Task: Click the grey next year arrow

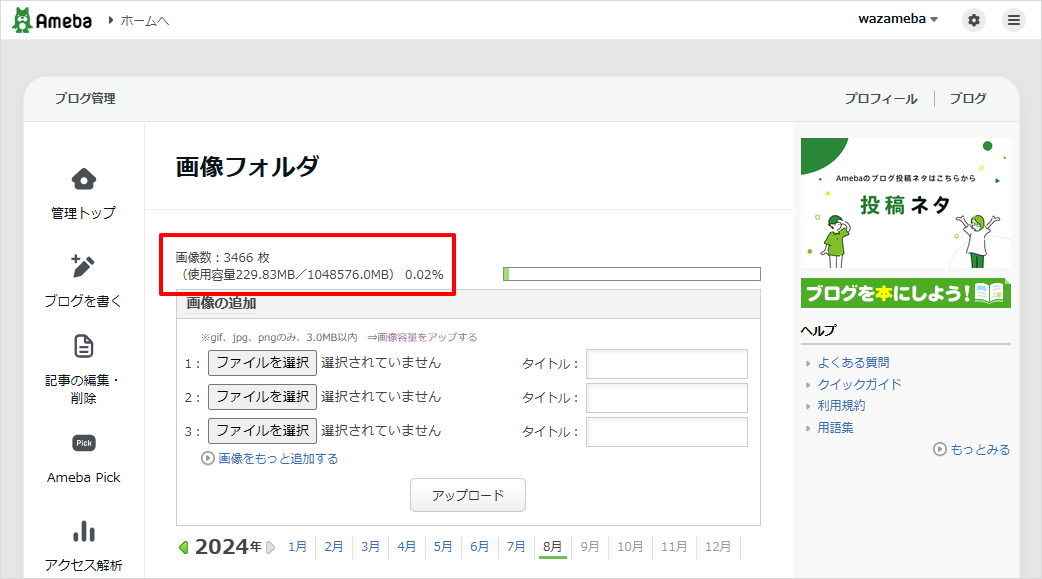Action: pos(270,547)
